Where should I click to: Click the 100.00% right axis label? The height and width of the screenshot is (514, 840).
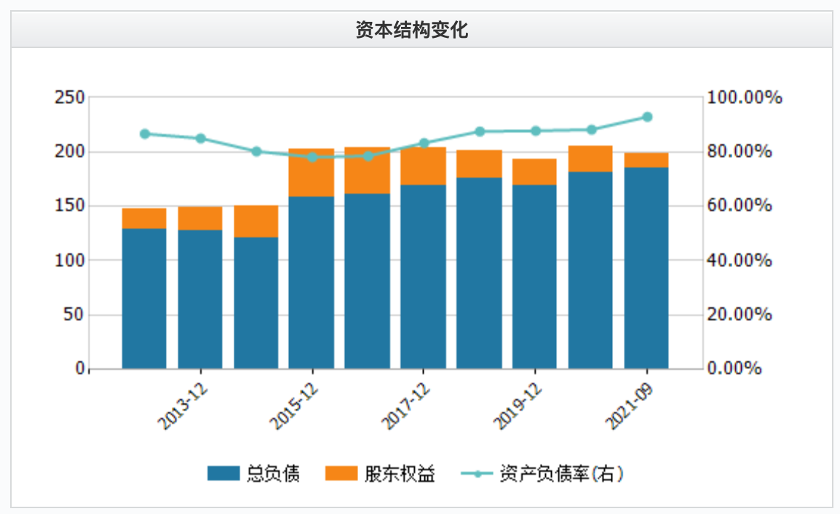tap(744, 98)
